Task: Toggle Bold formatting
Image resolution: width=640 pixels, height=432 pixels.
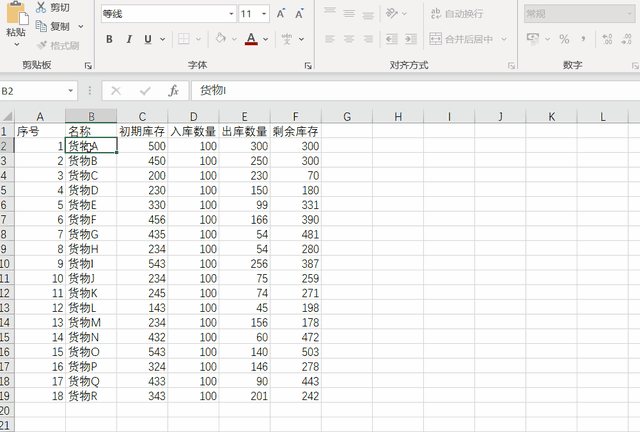Action: 109,39
